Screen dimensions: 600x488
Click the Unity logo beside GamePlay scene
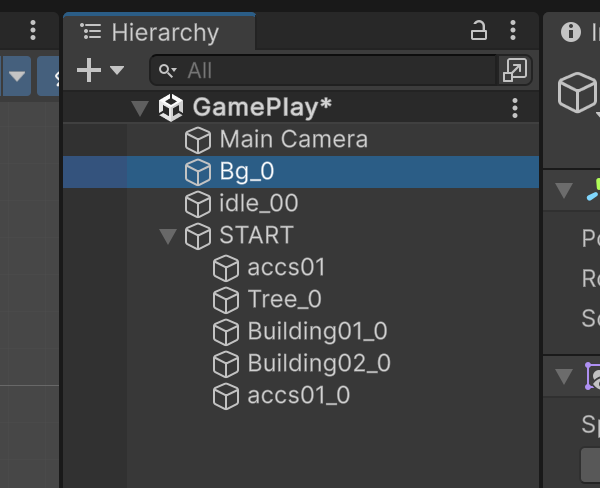(x=171, y=108)
